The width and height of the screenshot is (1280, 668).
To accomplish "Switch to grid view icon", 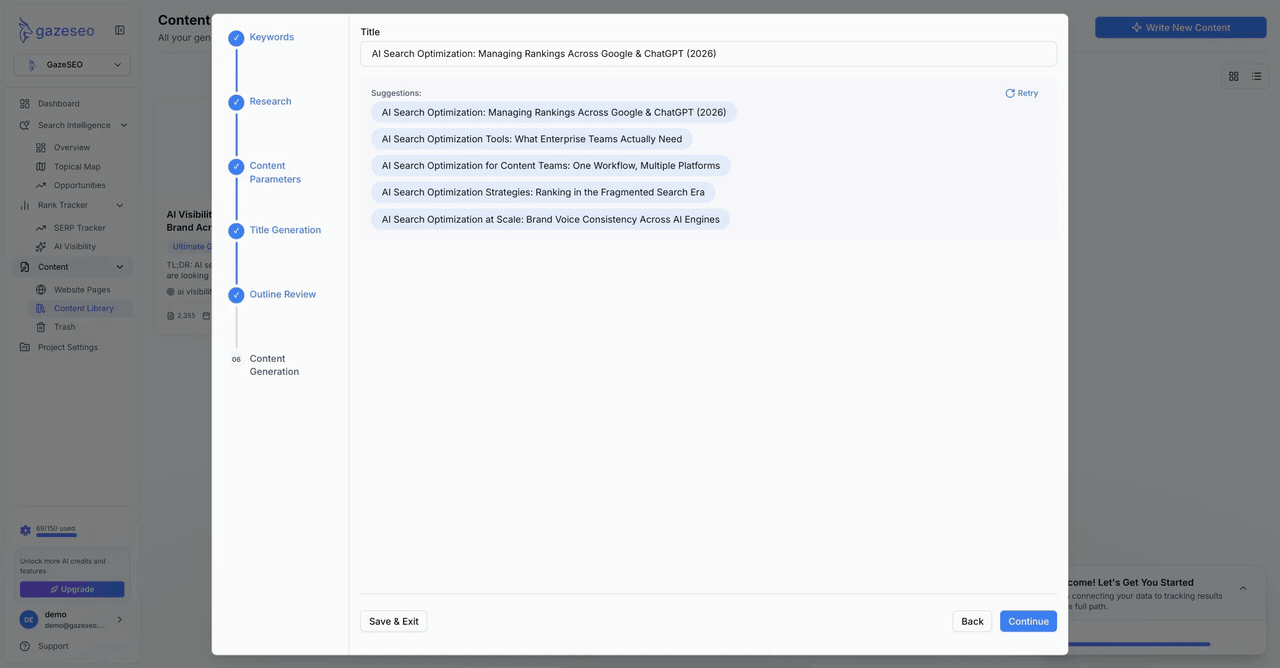I will click(1234, 76).
